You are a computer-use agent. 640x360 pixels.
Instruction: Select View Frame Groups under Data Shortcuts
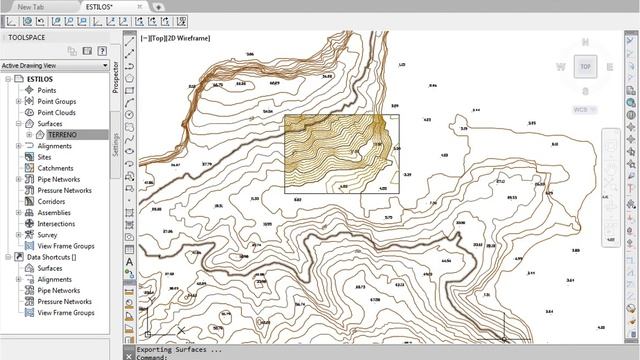coord(66,313)
